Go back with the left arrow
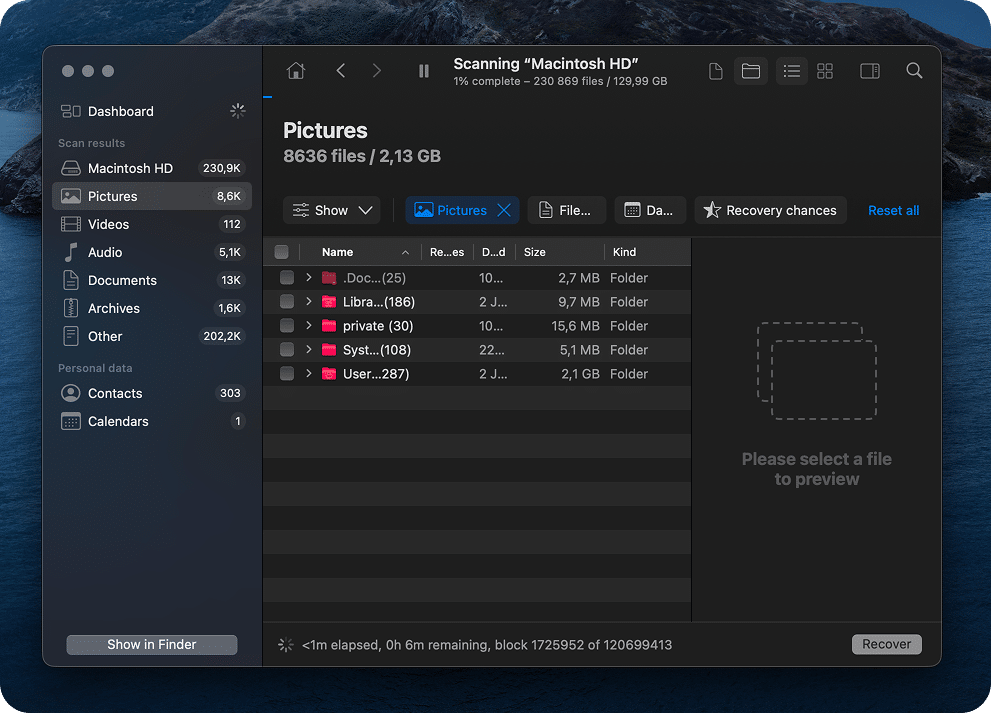The image size is (991, 713). coord(341,71)
